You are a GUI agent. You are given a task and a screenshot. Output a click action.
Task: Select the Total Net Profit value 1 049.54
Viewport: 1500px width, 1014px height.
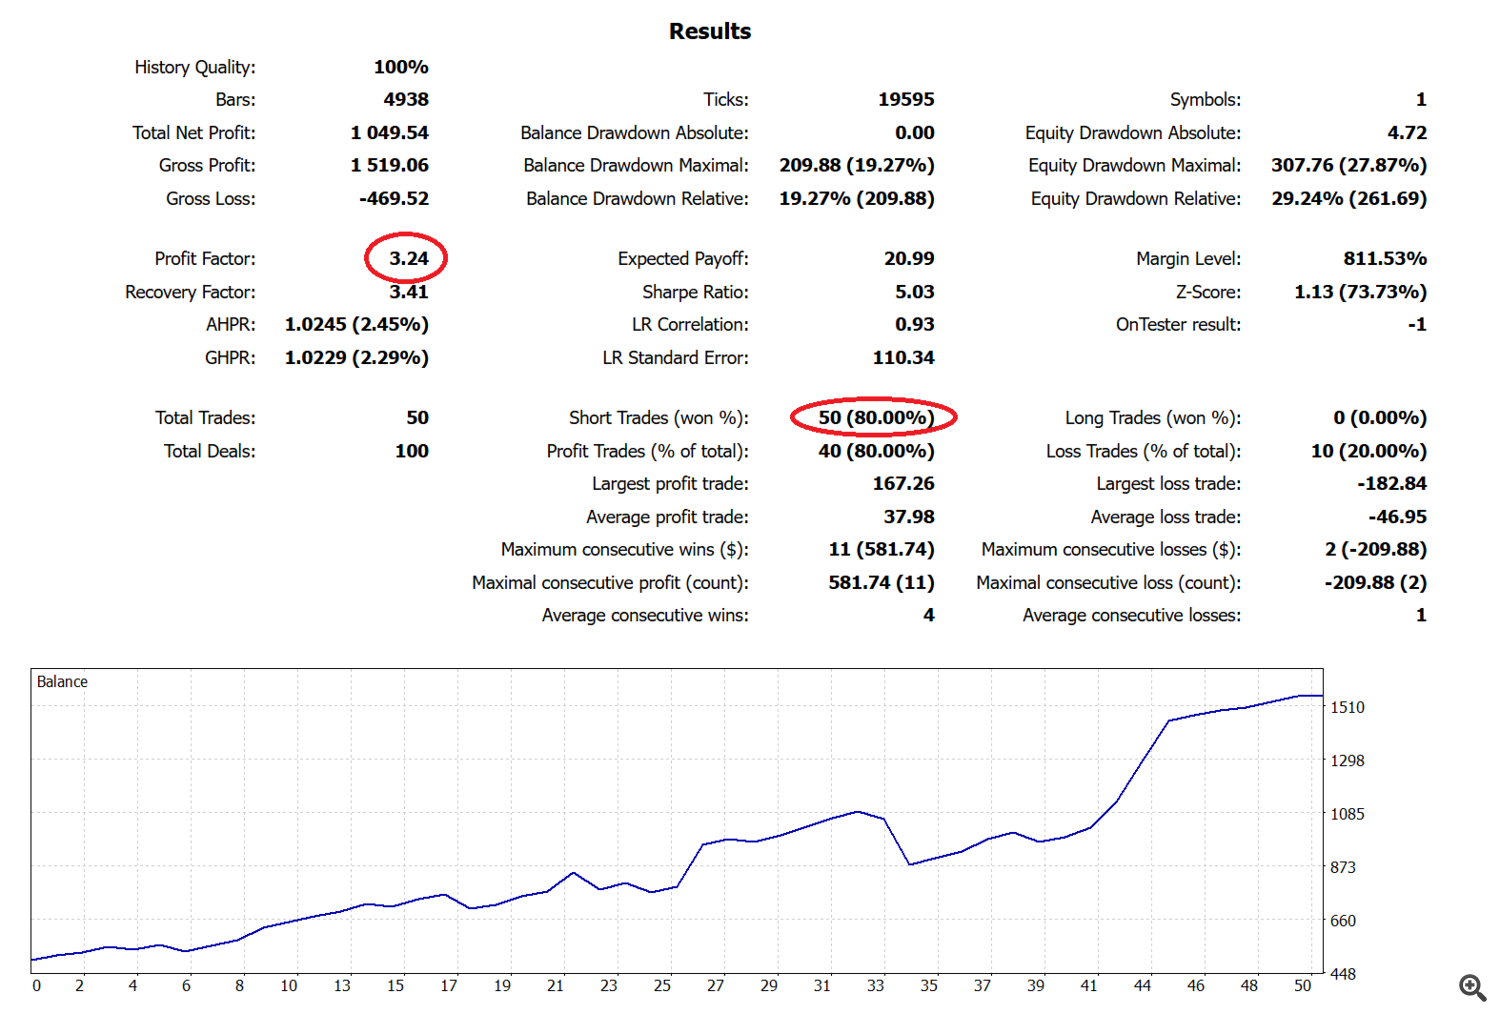coord(389,133)
